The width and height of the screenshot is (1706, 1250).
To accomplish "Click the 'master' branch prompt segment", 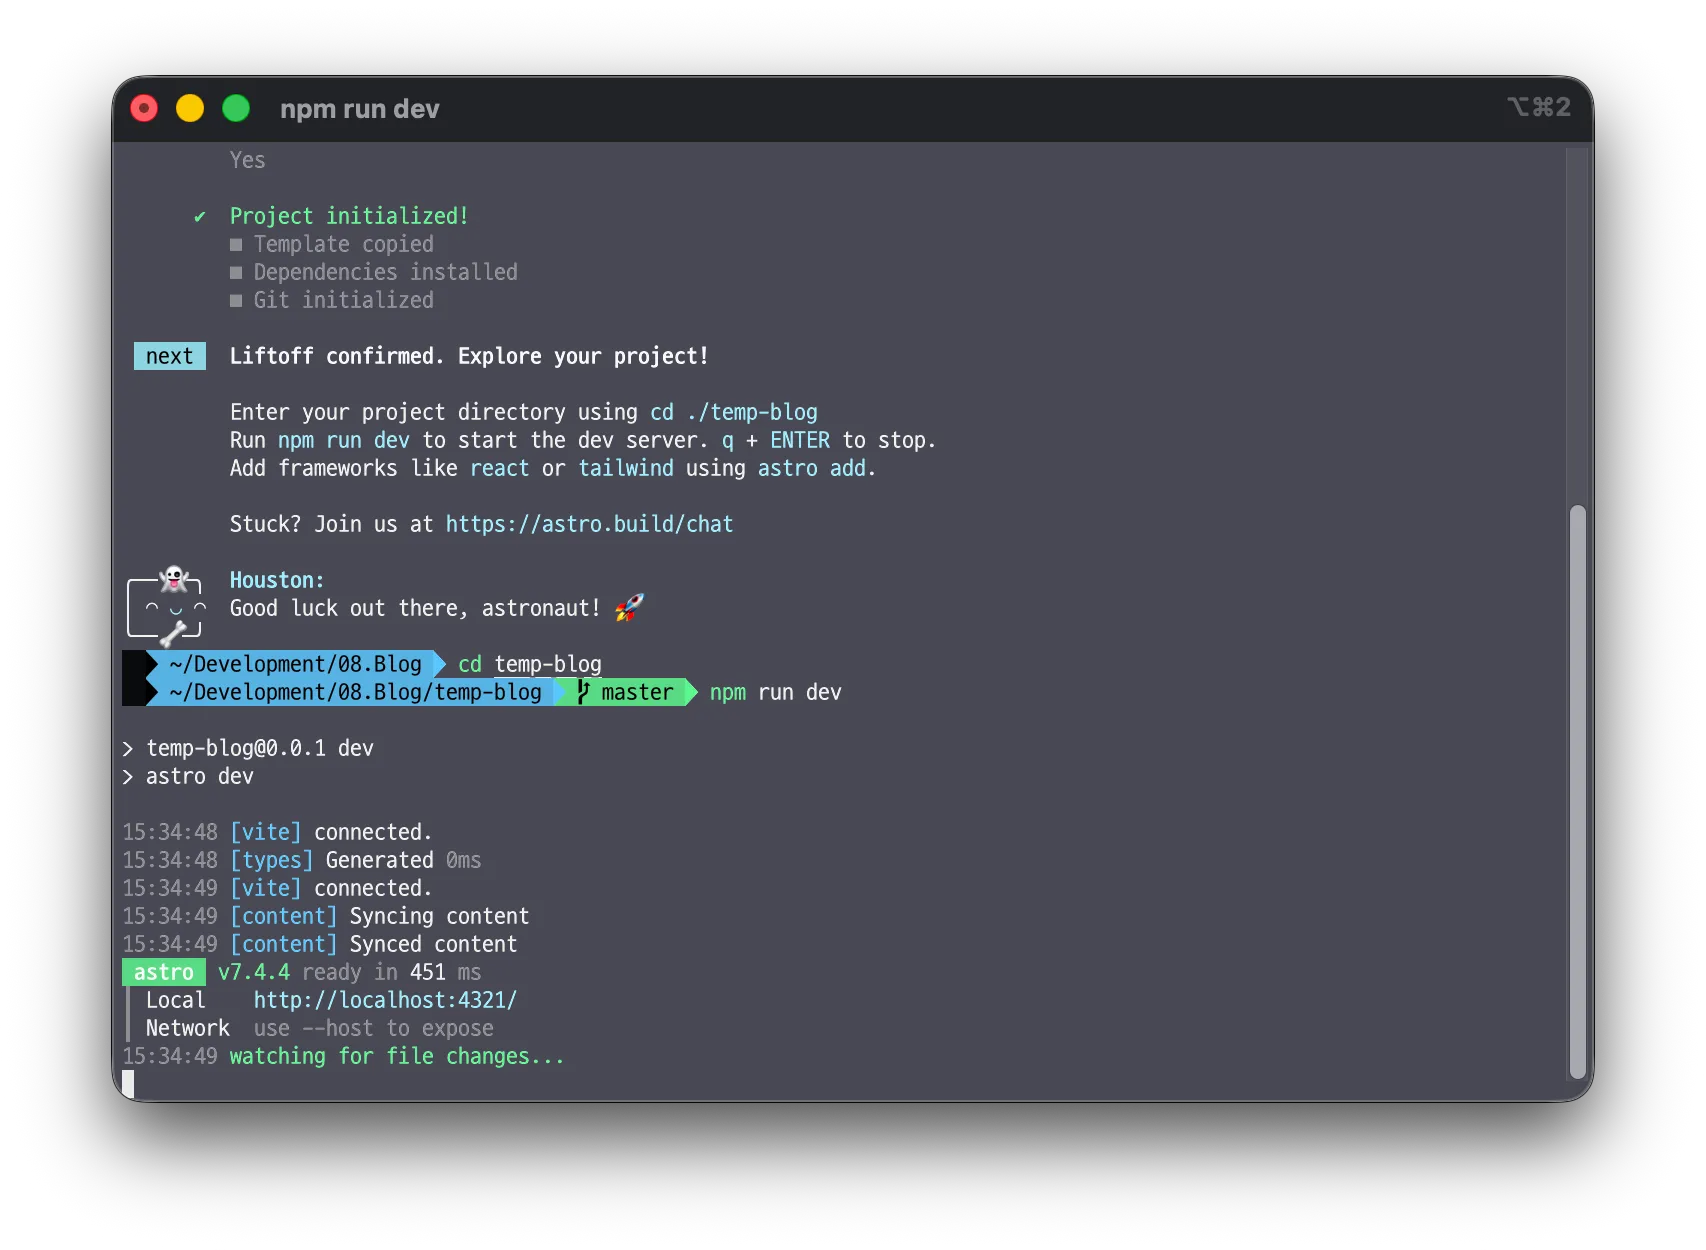I will [625, 692].
